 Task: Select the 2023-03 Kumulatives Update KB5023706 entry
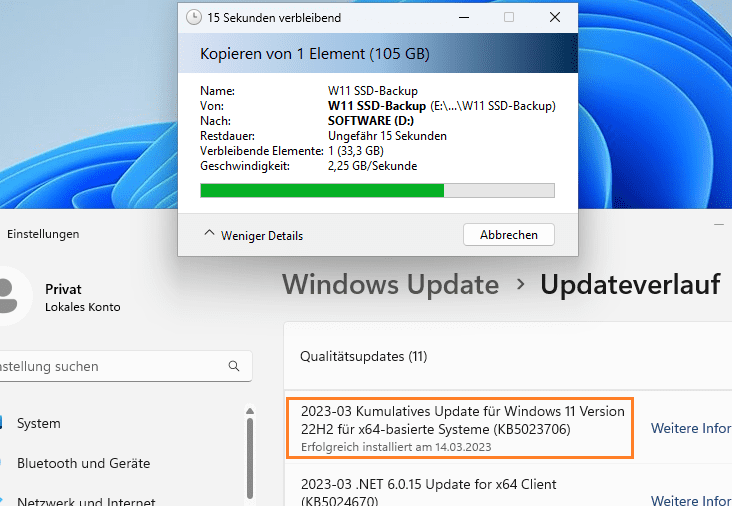460,428
